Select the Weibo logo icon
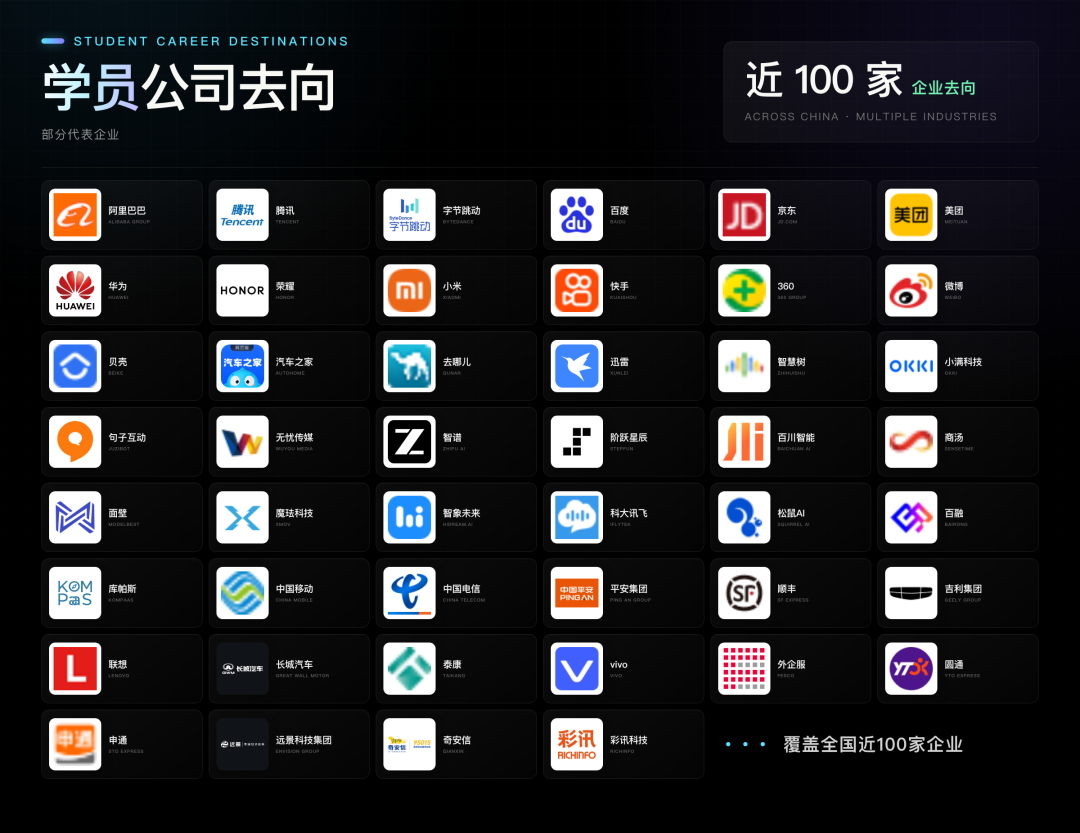Viewport: 1080px width, 833px height. pyautogui.click(x=911, y=291)
